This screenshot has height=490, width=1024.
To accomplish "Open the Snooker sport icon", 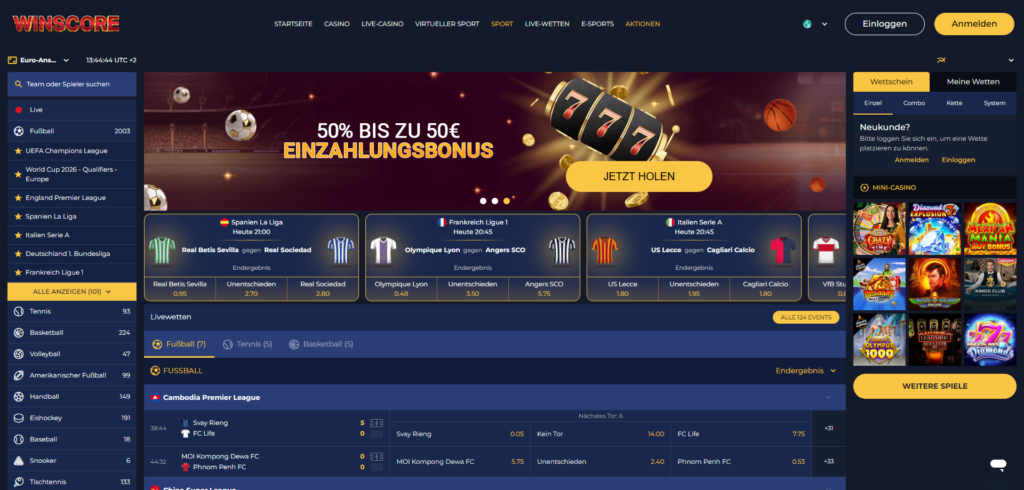I will [18, 461].
